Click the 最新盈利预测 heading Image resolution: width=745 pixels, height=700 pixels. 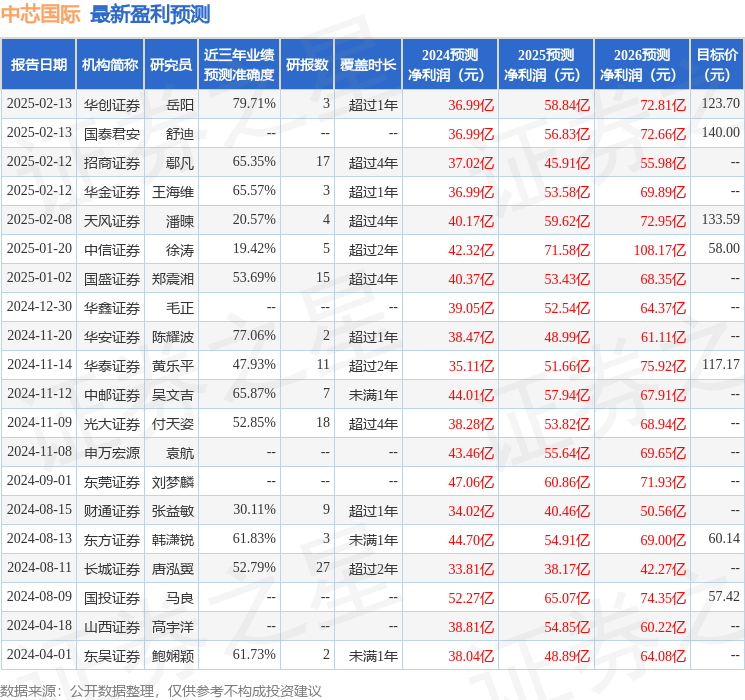point(150,14)
